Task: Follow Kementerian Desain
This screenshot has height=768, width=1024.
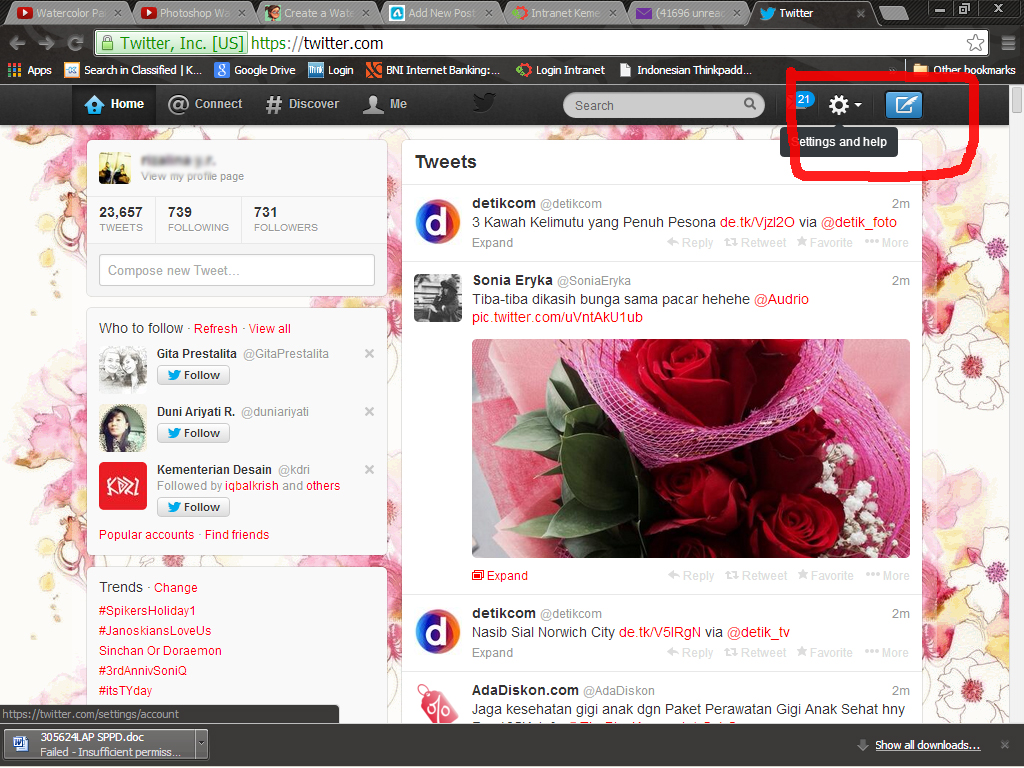Action: (x=193, y=507)
